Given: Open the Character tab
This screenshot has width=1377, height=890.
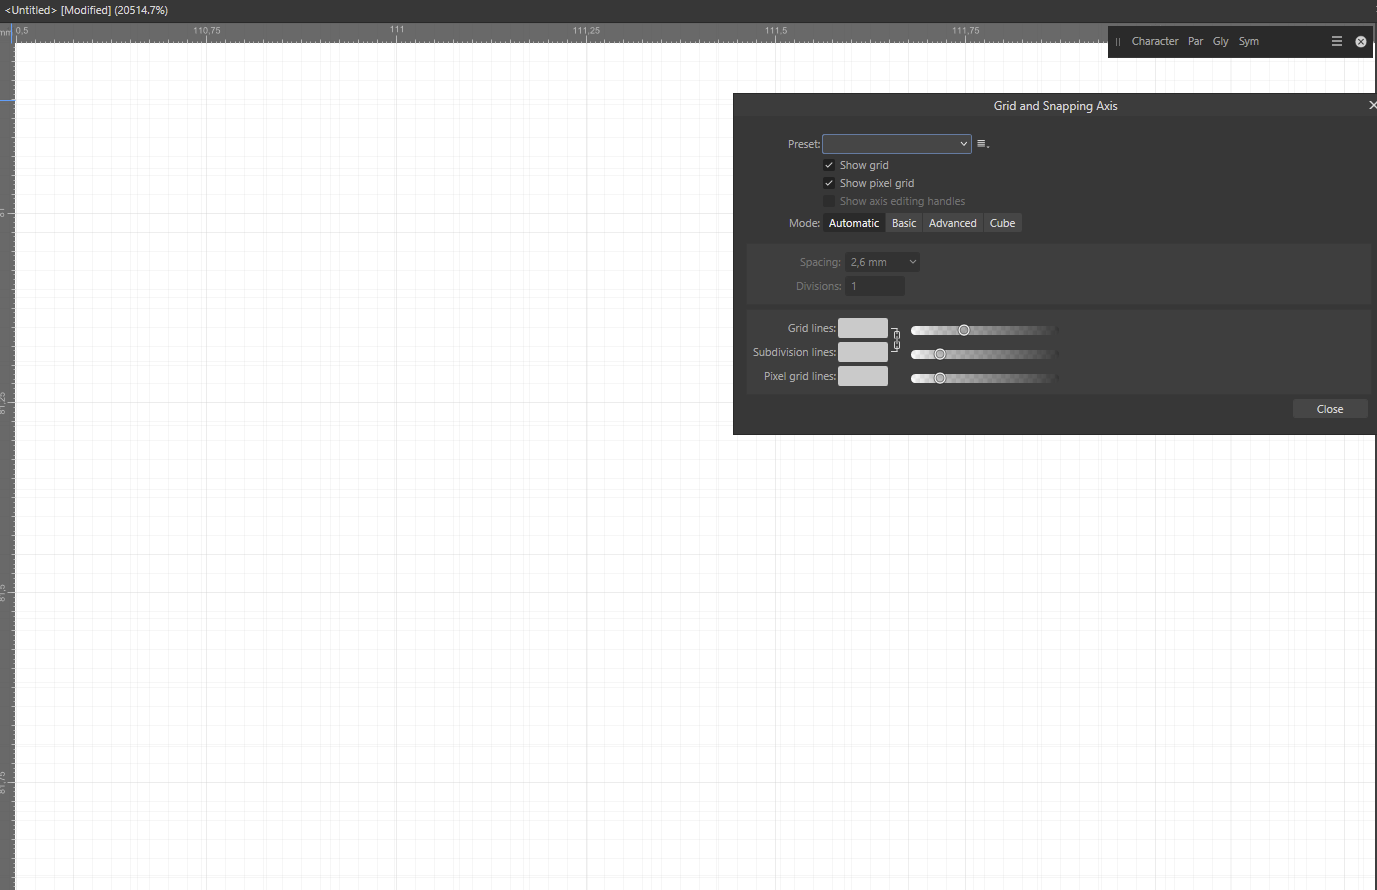Looking at the screenshot, I should point(1155,41).
